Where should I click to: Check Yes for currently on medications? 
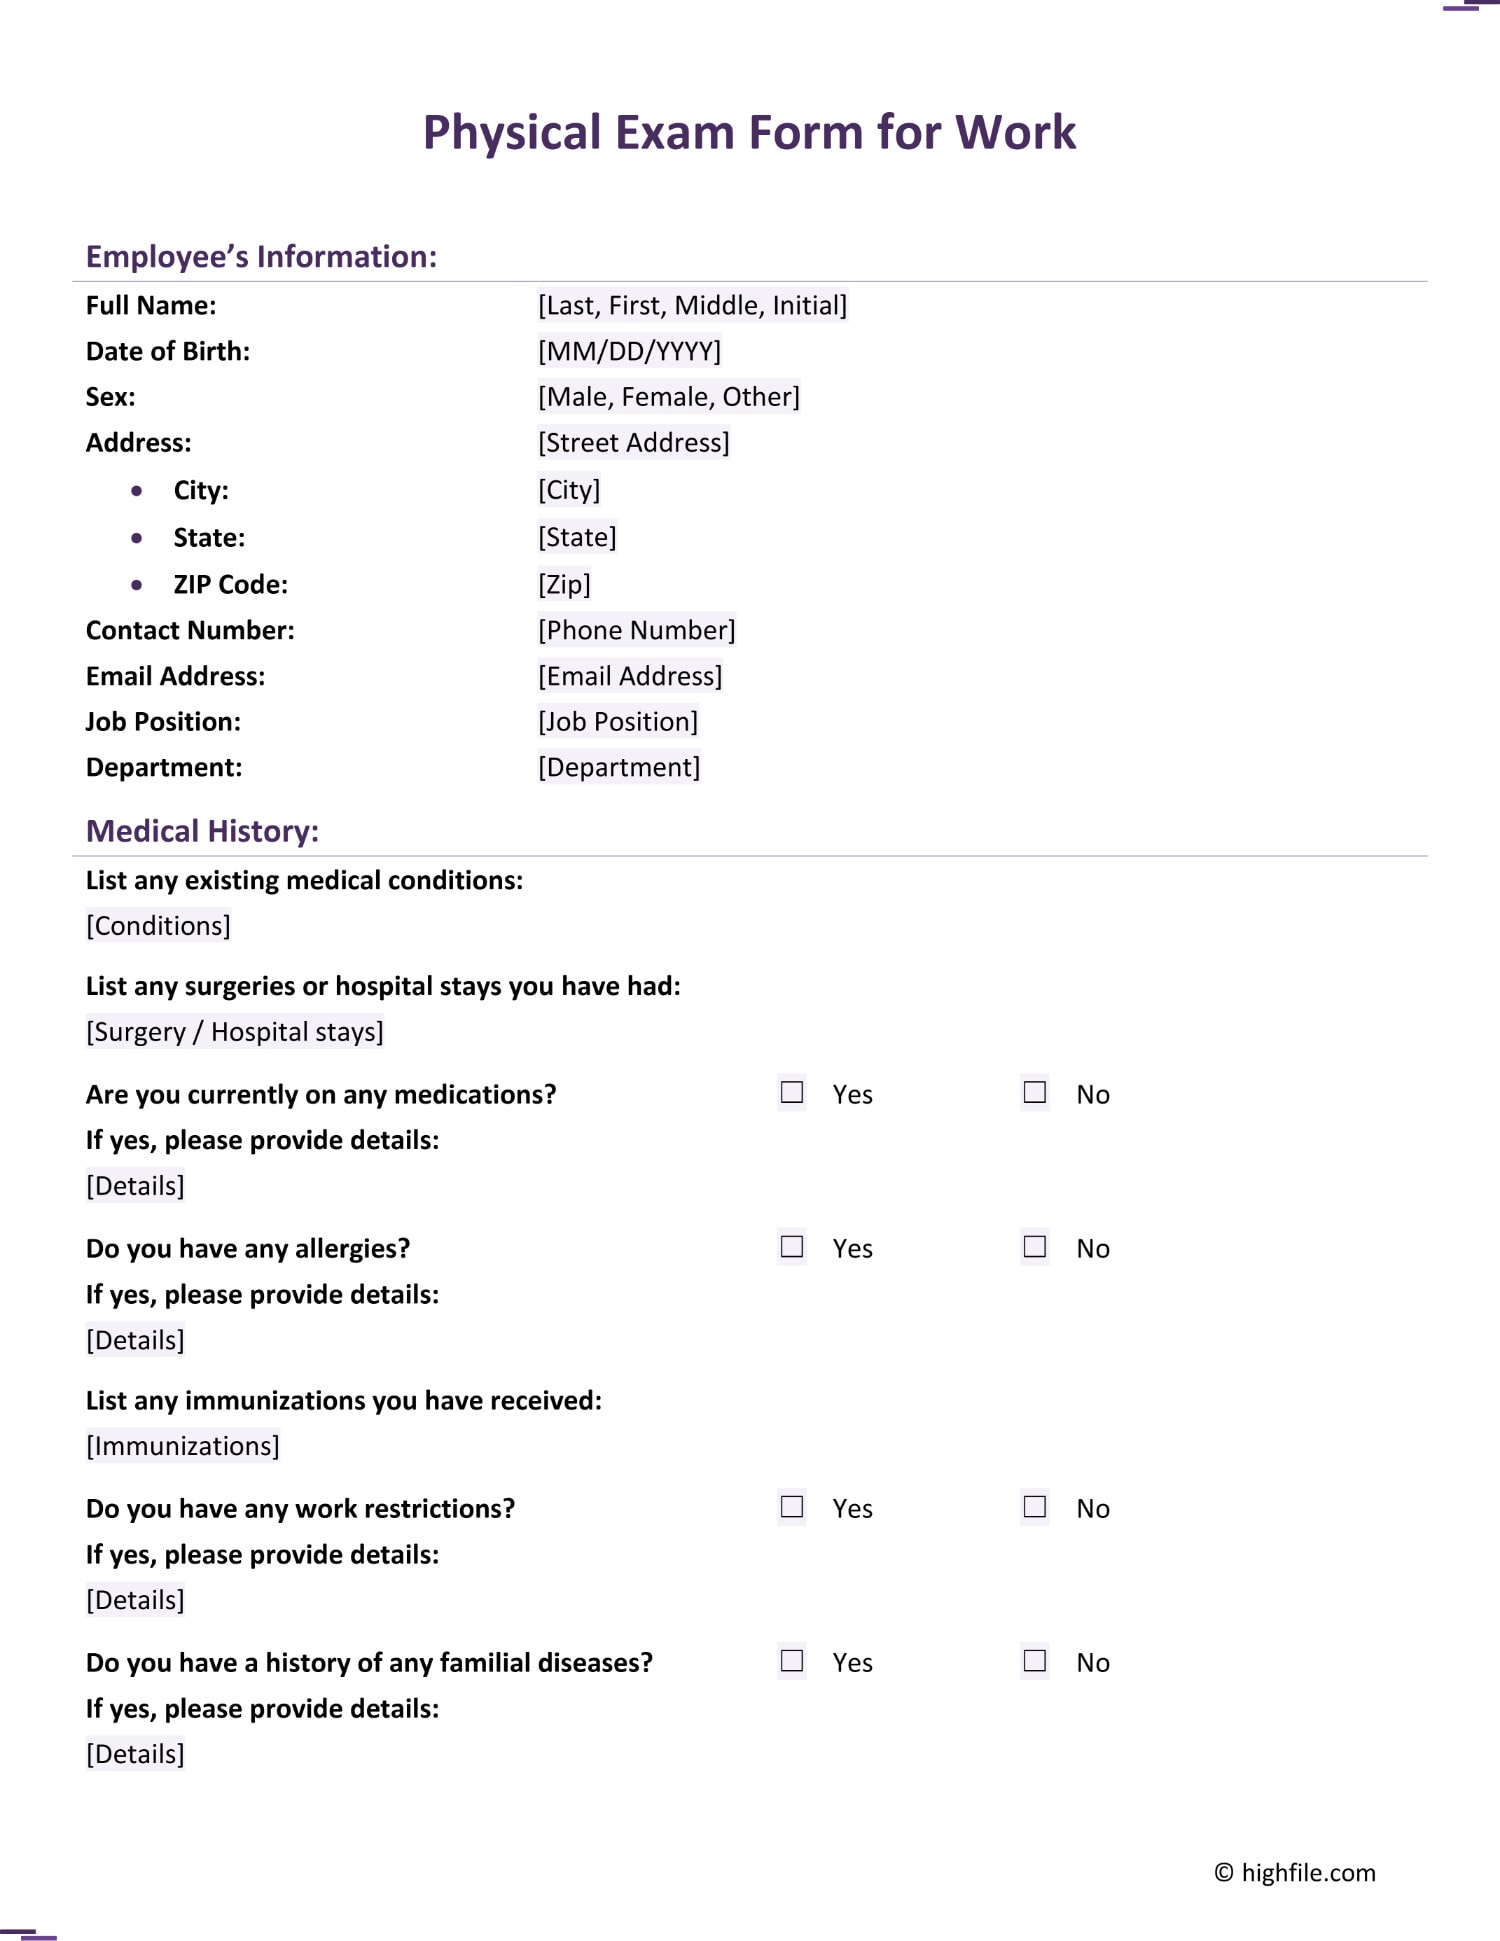coord(792,1092)
